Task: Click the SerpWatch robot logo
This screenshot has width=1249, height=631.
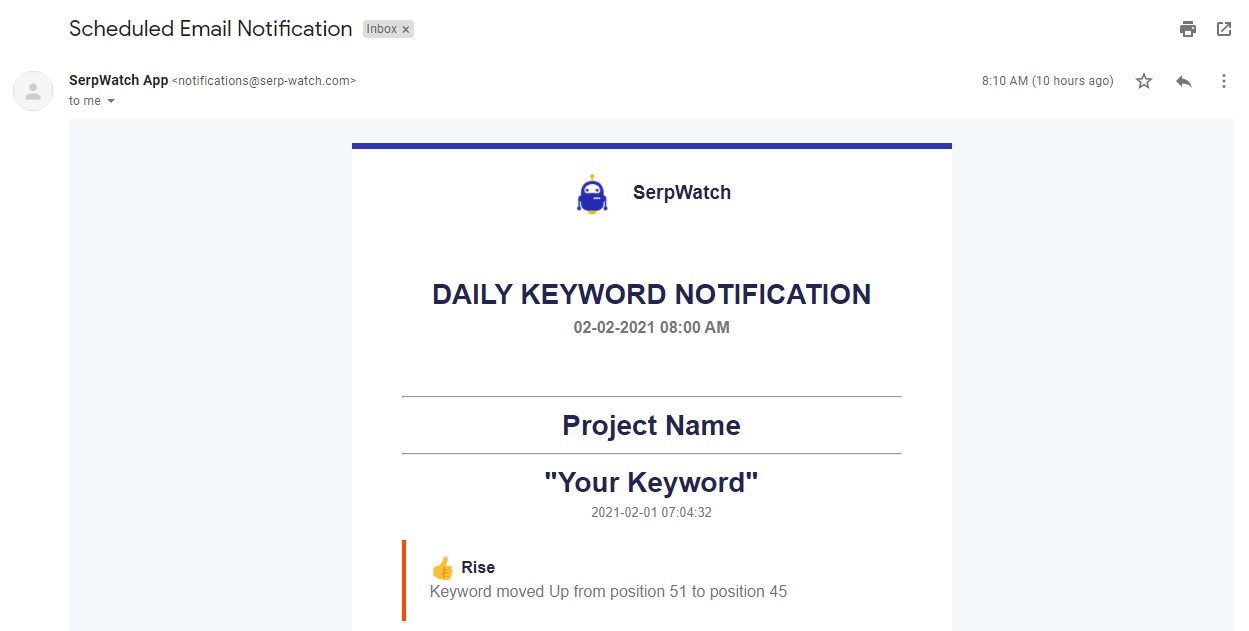Action: point(592,194)
